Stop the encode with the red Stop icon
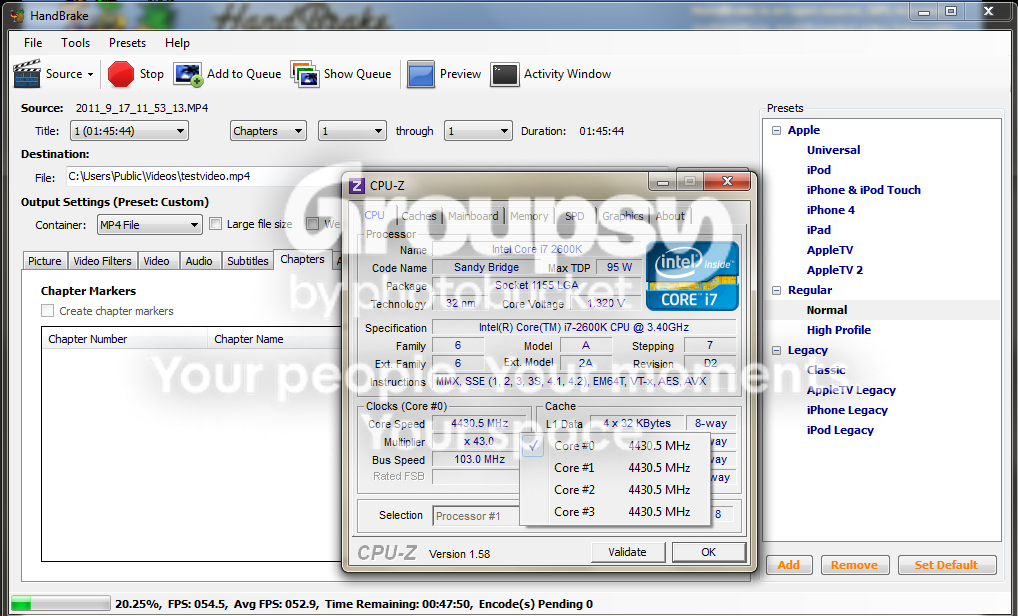 pyautogui.click(x=121, y=74)
